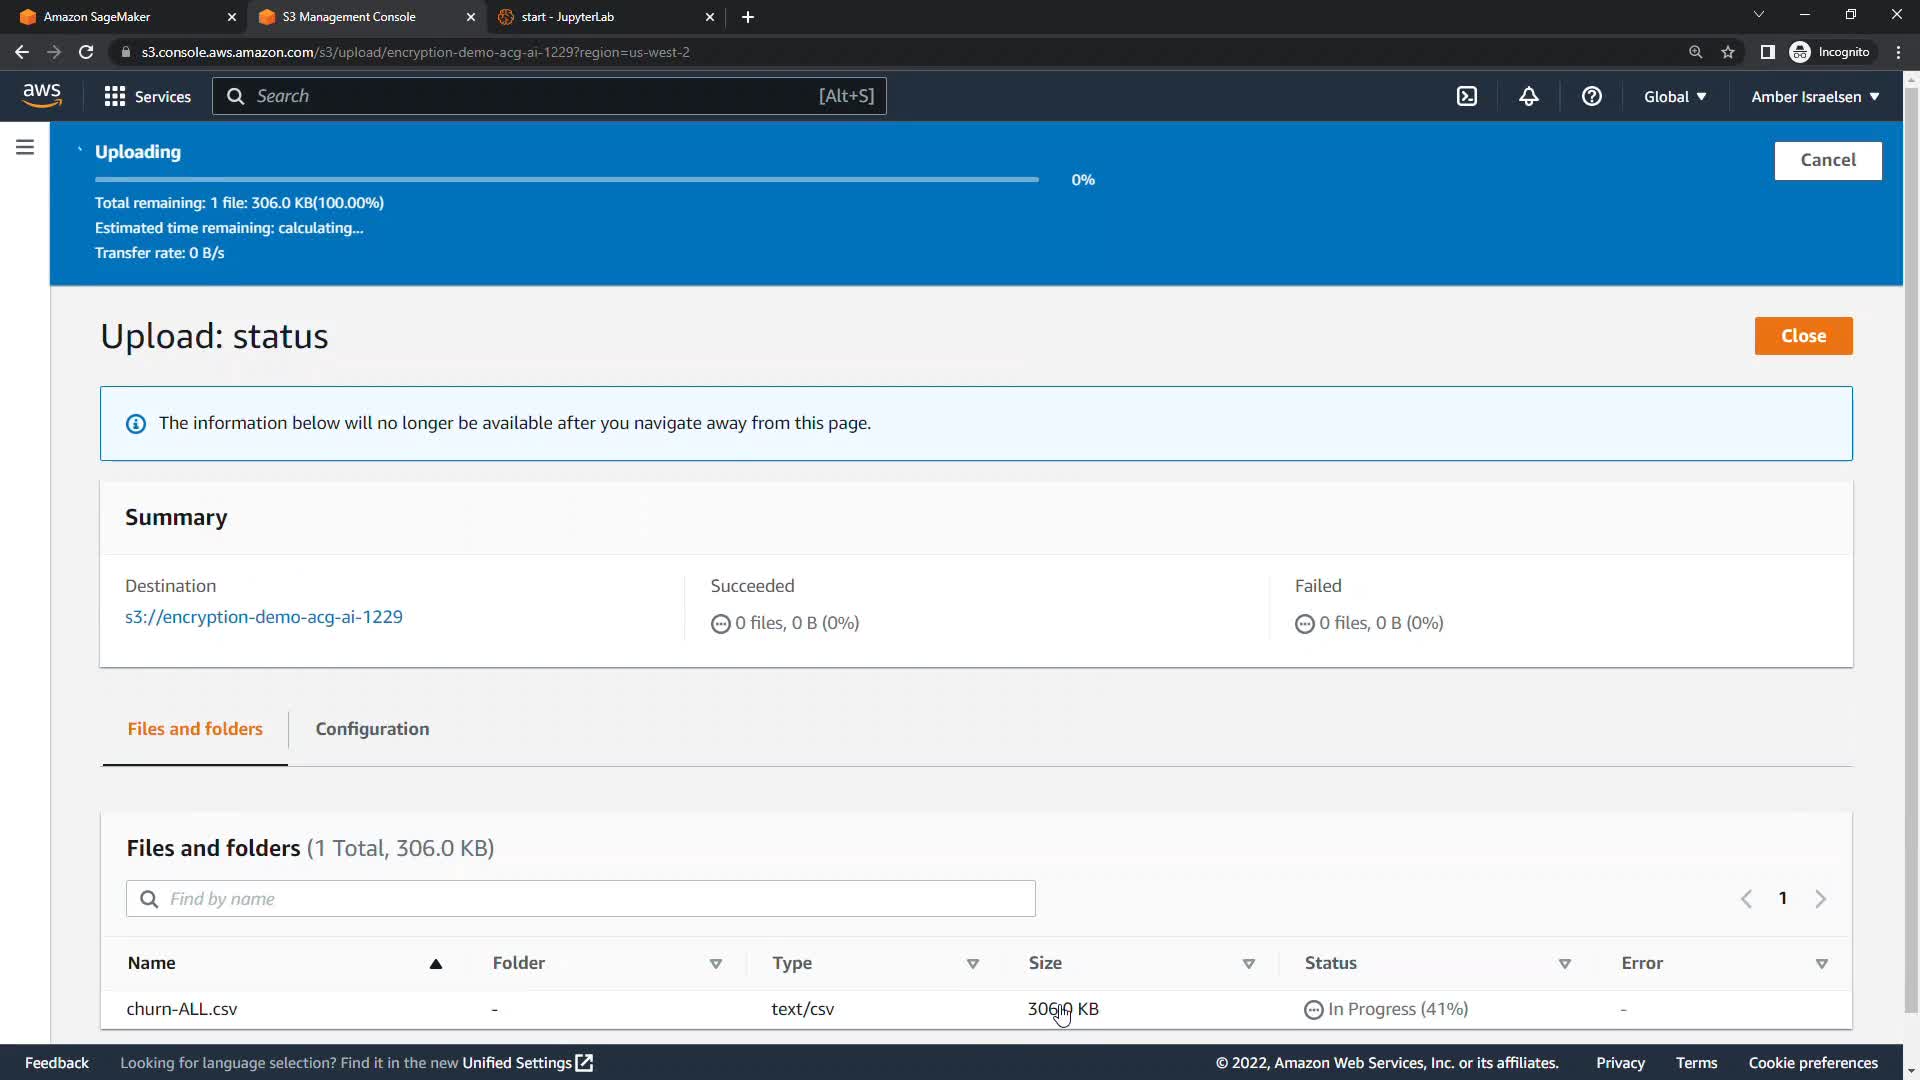Open the AWS CloudShell icon

1466,96
